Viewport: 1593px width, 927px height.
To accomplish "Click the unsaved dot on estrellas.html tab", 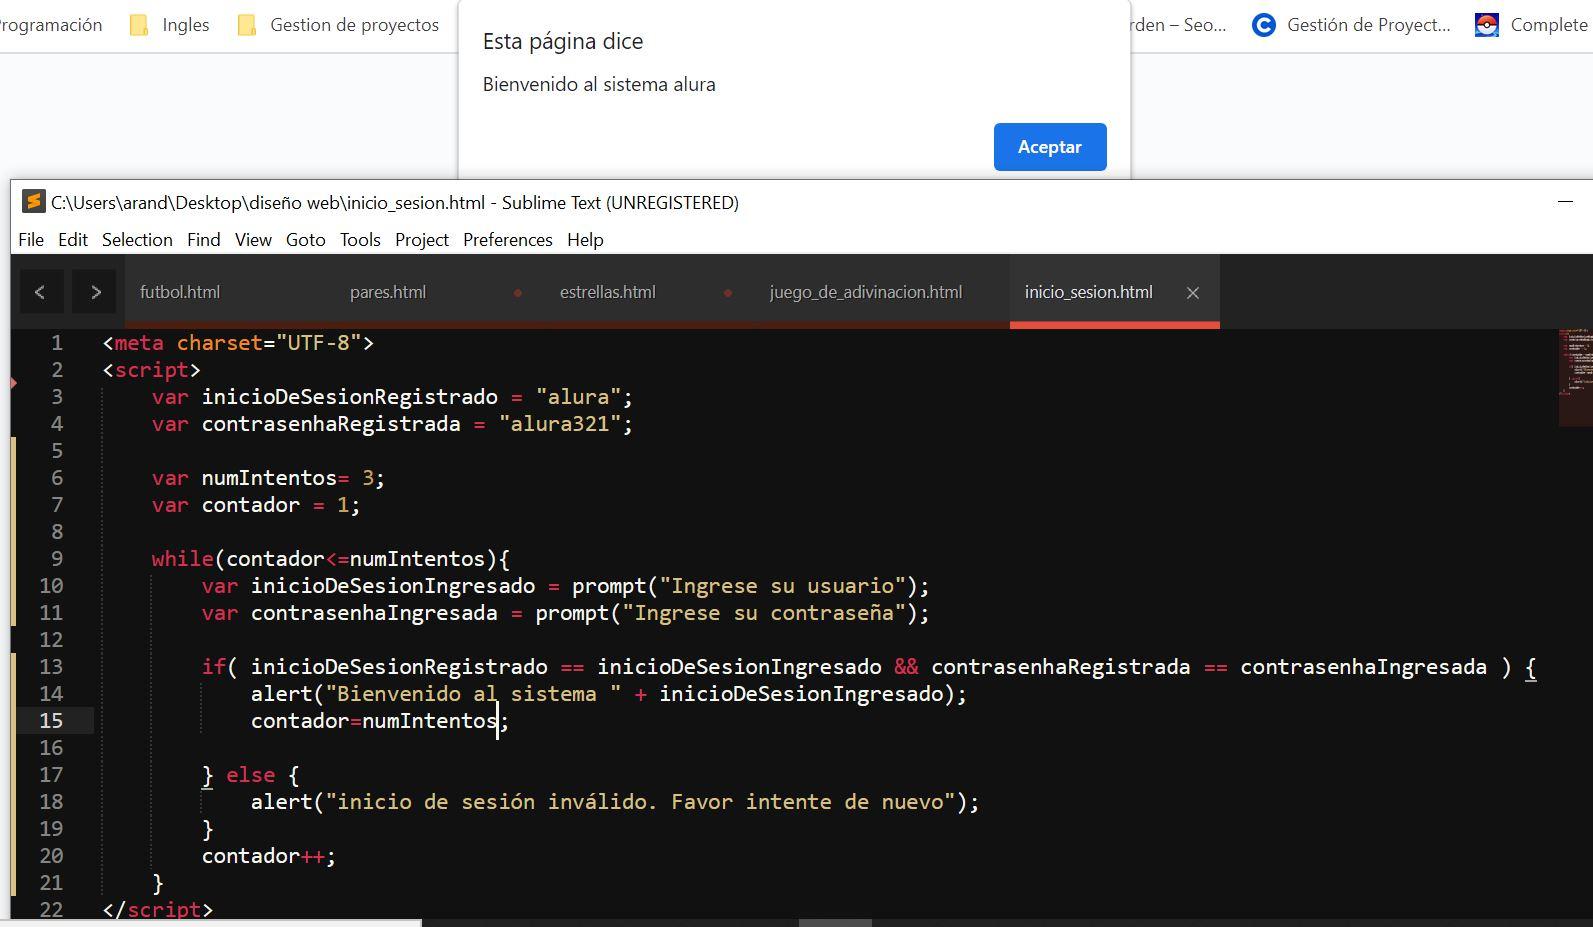I will point(728,293).
